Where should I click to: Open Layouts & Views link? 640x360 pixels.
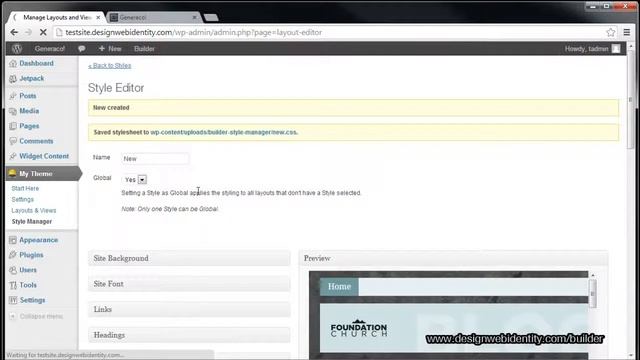(34, 211)
